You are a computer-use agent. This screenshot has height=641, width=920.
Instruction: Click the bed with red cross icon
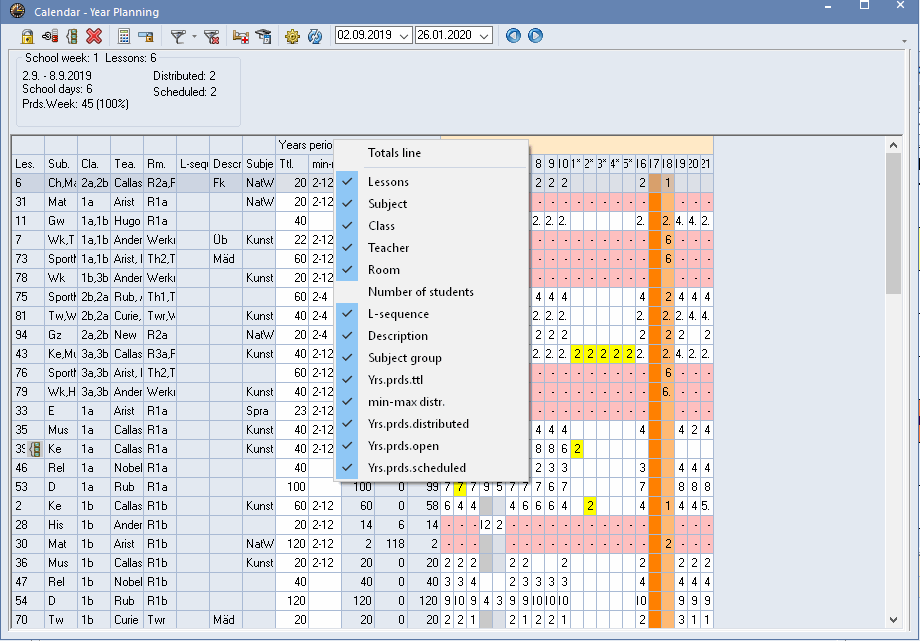(x=241, y=37)
